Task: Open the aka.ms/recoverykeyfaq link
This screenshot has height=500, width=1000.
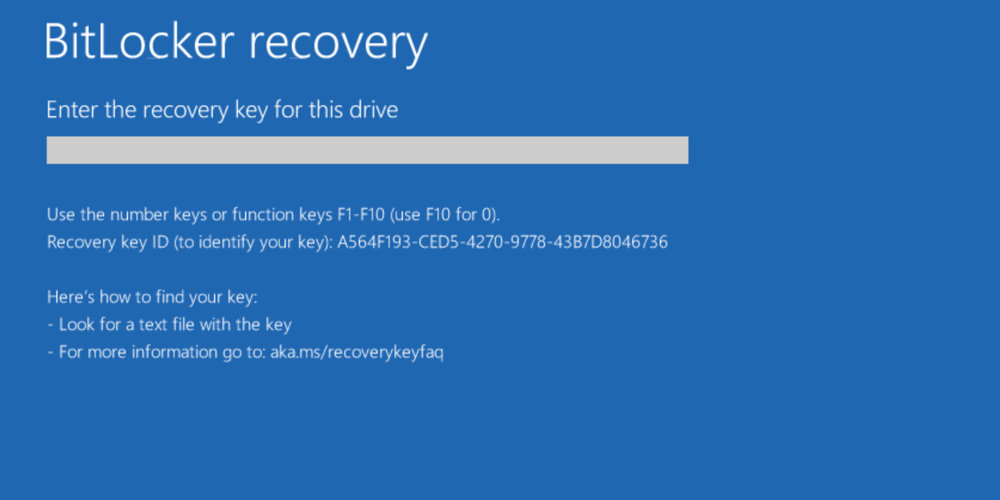Action: (356, 352)
